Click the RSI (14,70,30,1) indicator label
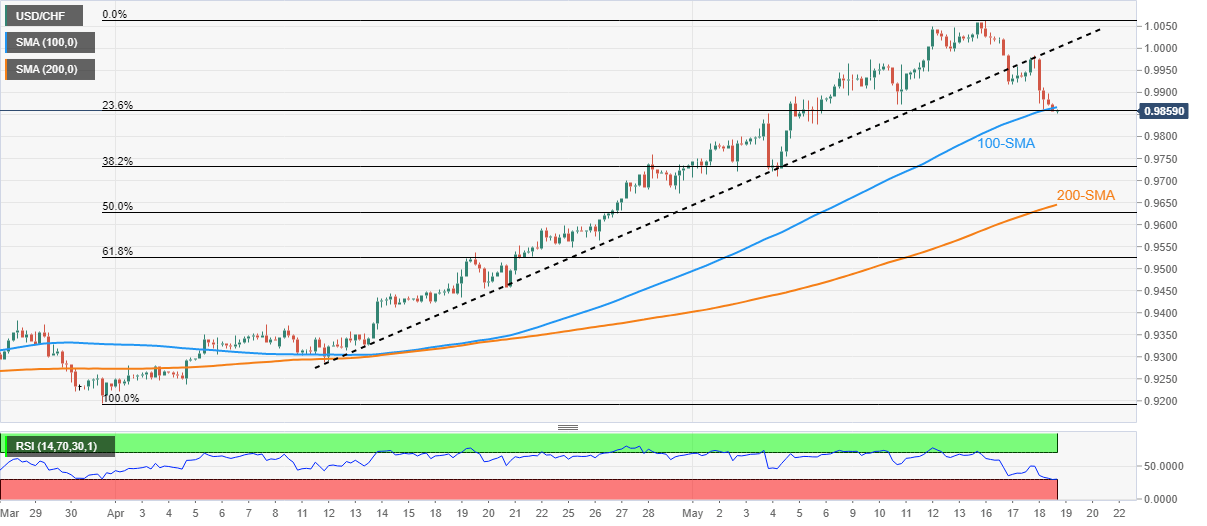 (59, 444)
